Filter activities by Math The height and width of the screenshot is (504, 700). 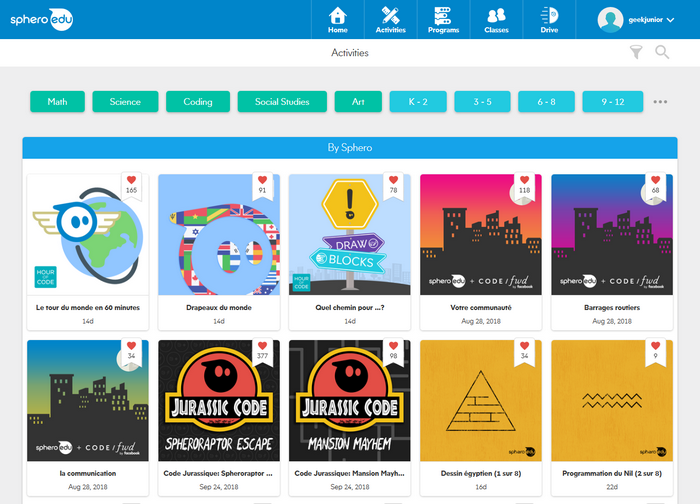58,102
